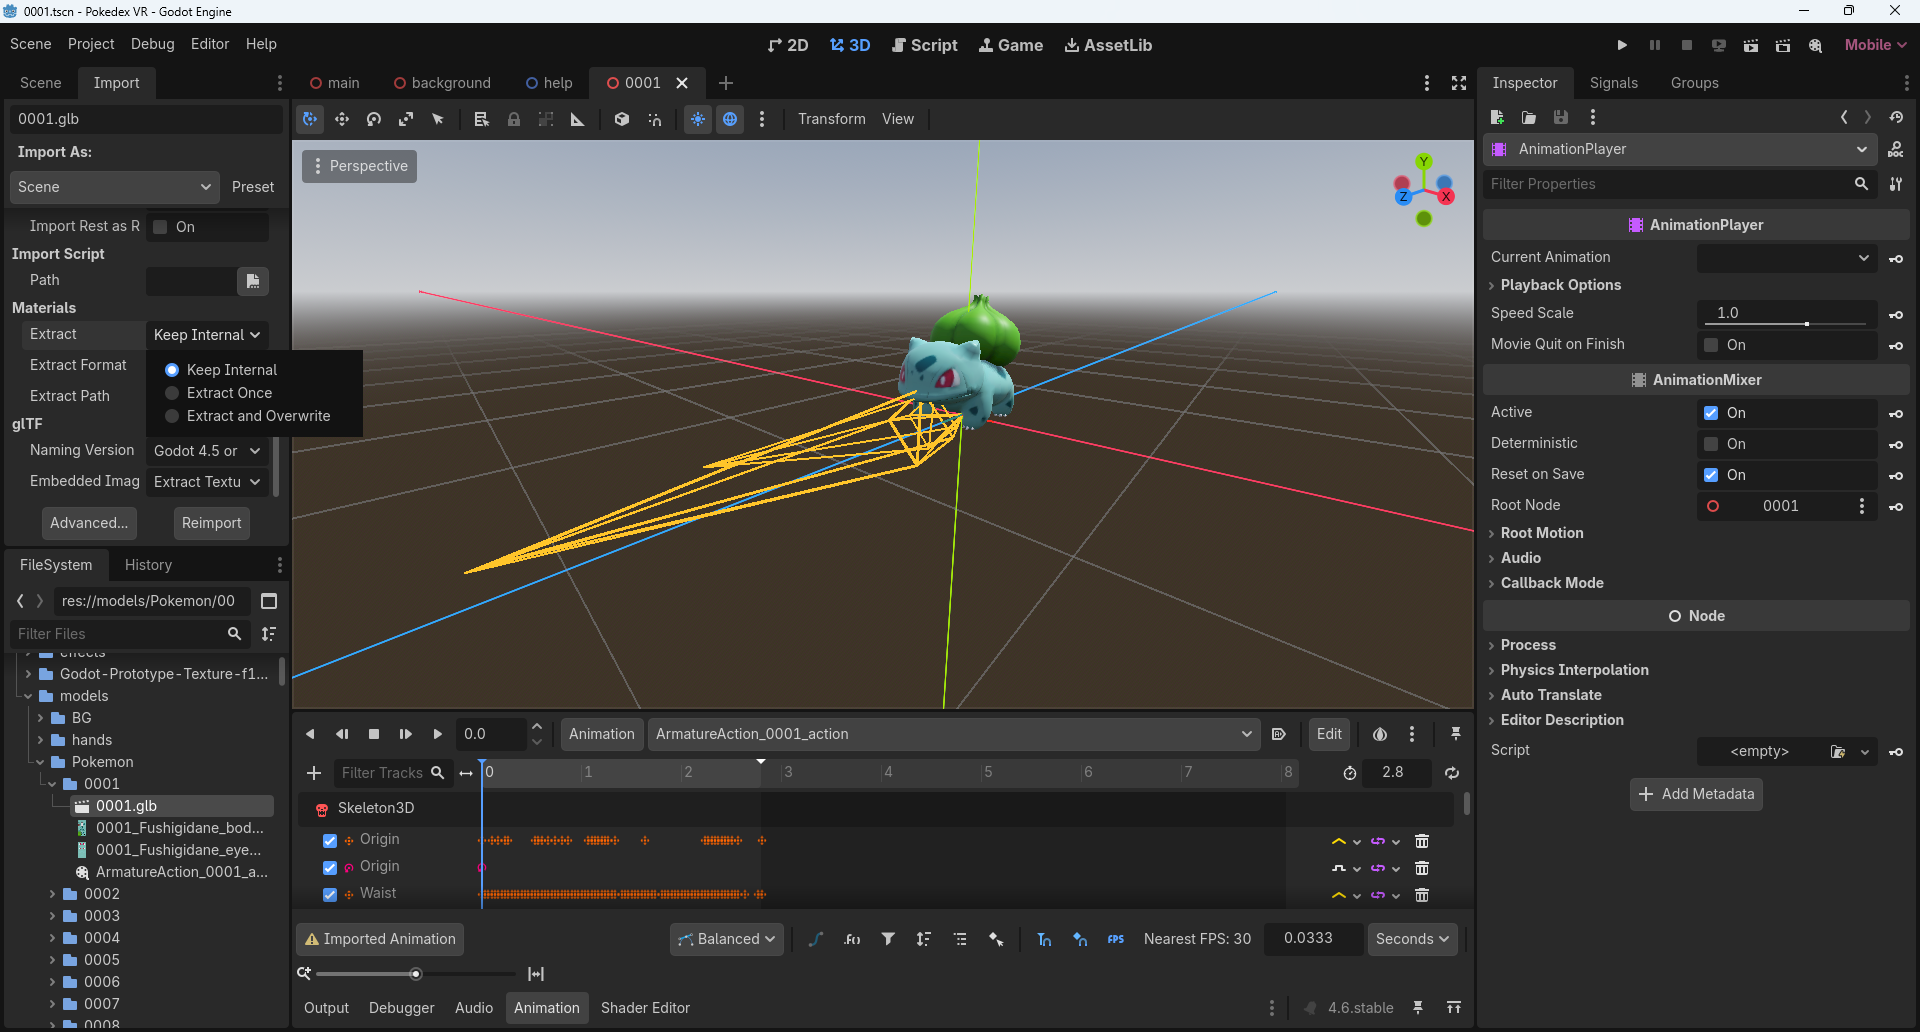This screenshot has width=1920, height=1032.
Task: Open the Balanced dropdown in animation toolbar
Action: click(727, 939)
